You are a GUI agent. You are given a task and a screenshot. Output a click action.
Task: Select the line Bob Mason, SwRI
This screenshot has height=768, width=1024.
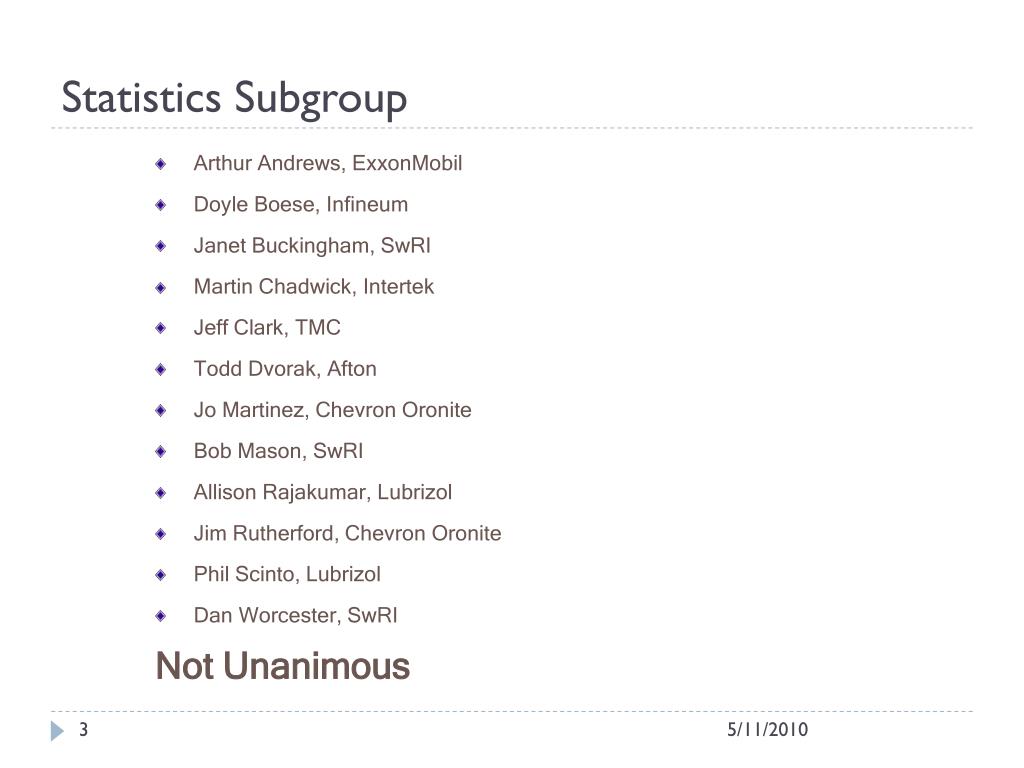click(278, 451)
